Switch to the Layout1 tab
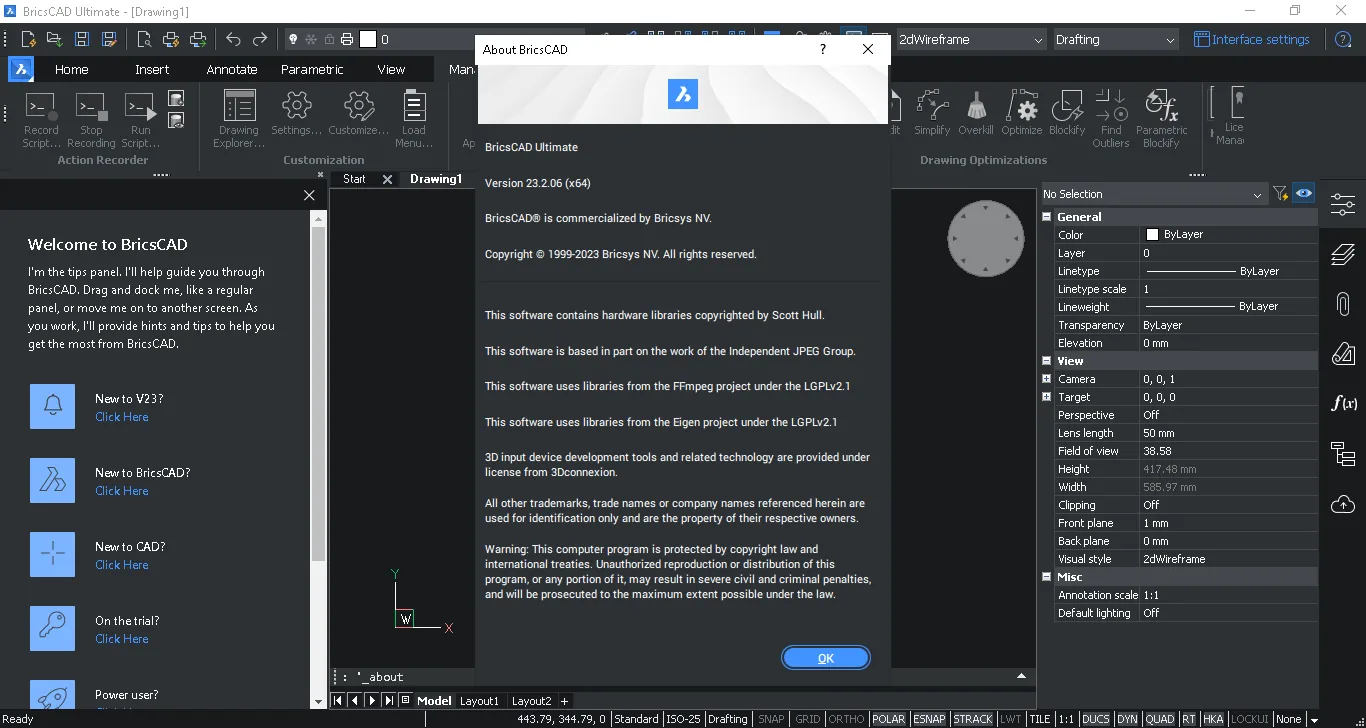The image size is (1366, 728). click(x=479, y=701)
